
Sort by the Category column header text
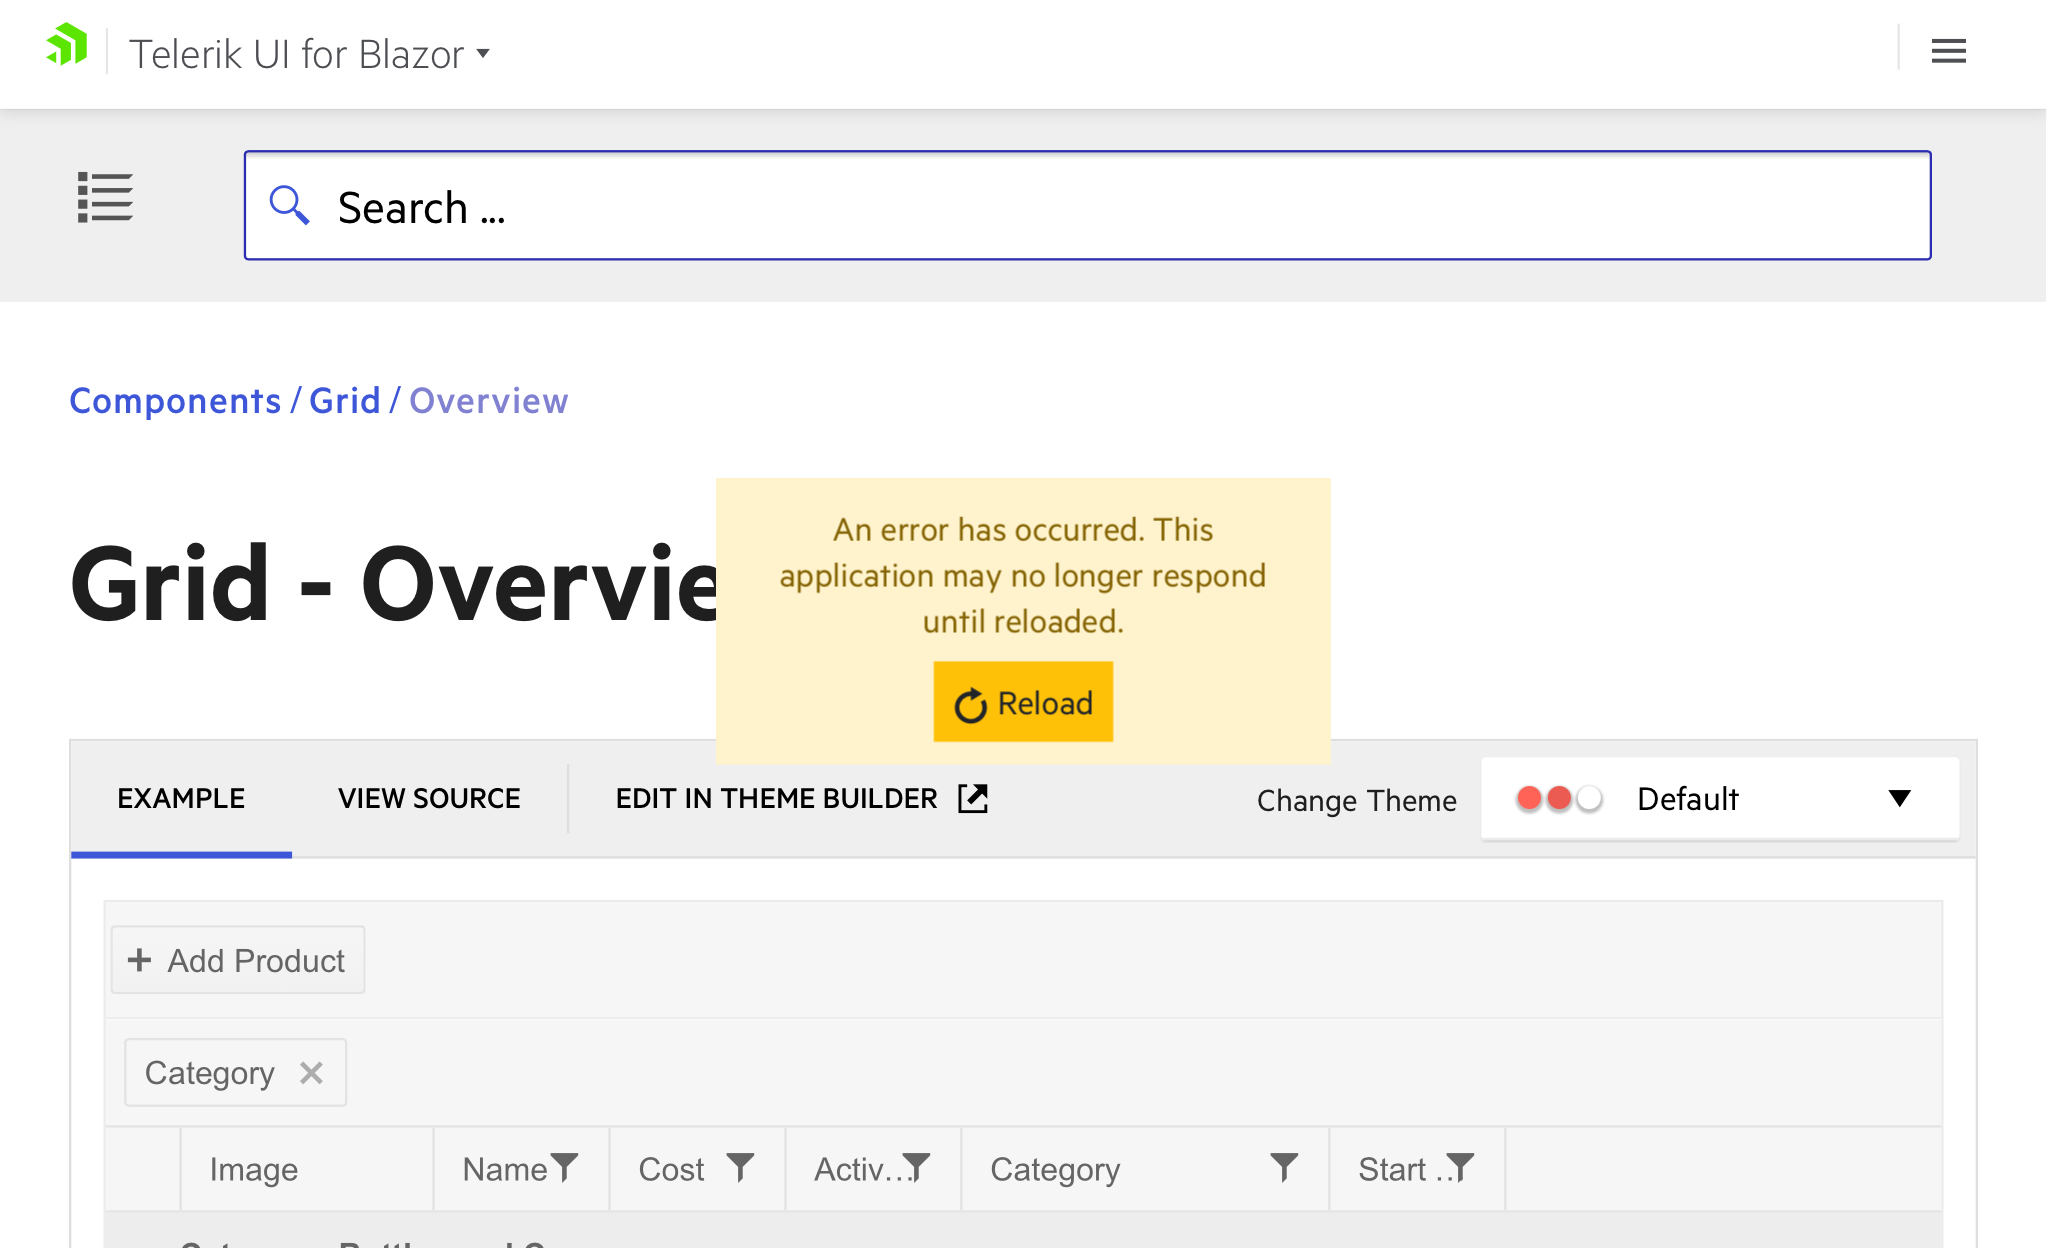(1055, 1169)
